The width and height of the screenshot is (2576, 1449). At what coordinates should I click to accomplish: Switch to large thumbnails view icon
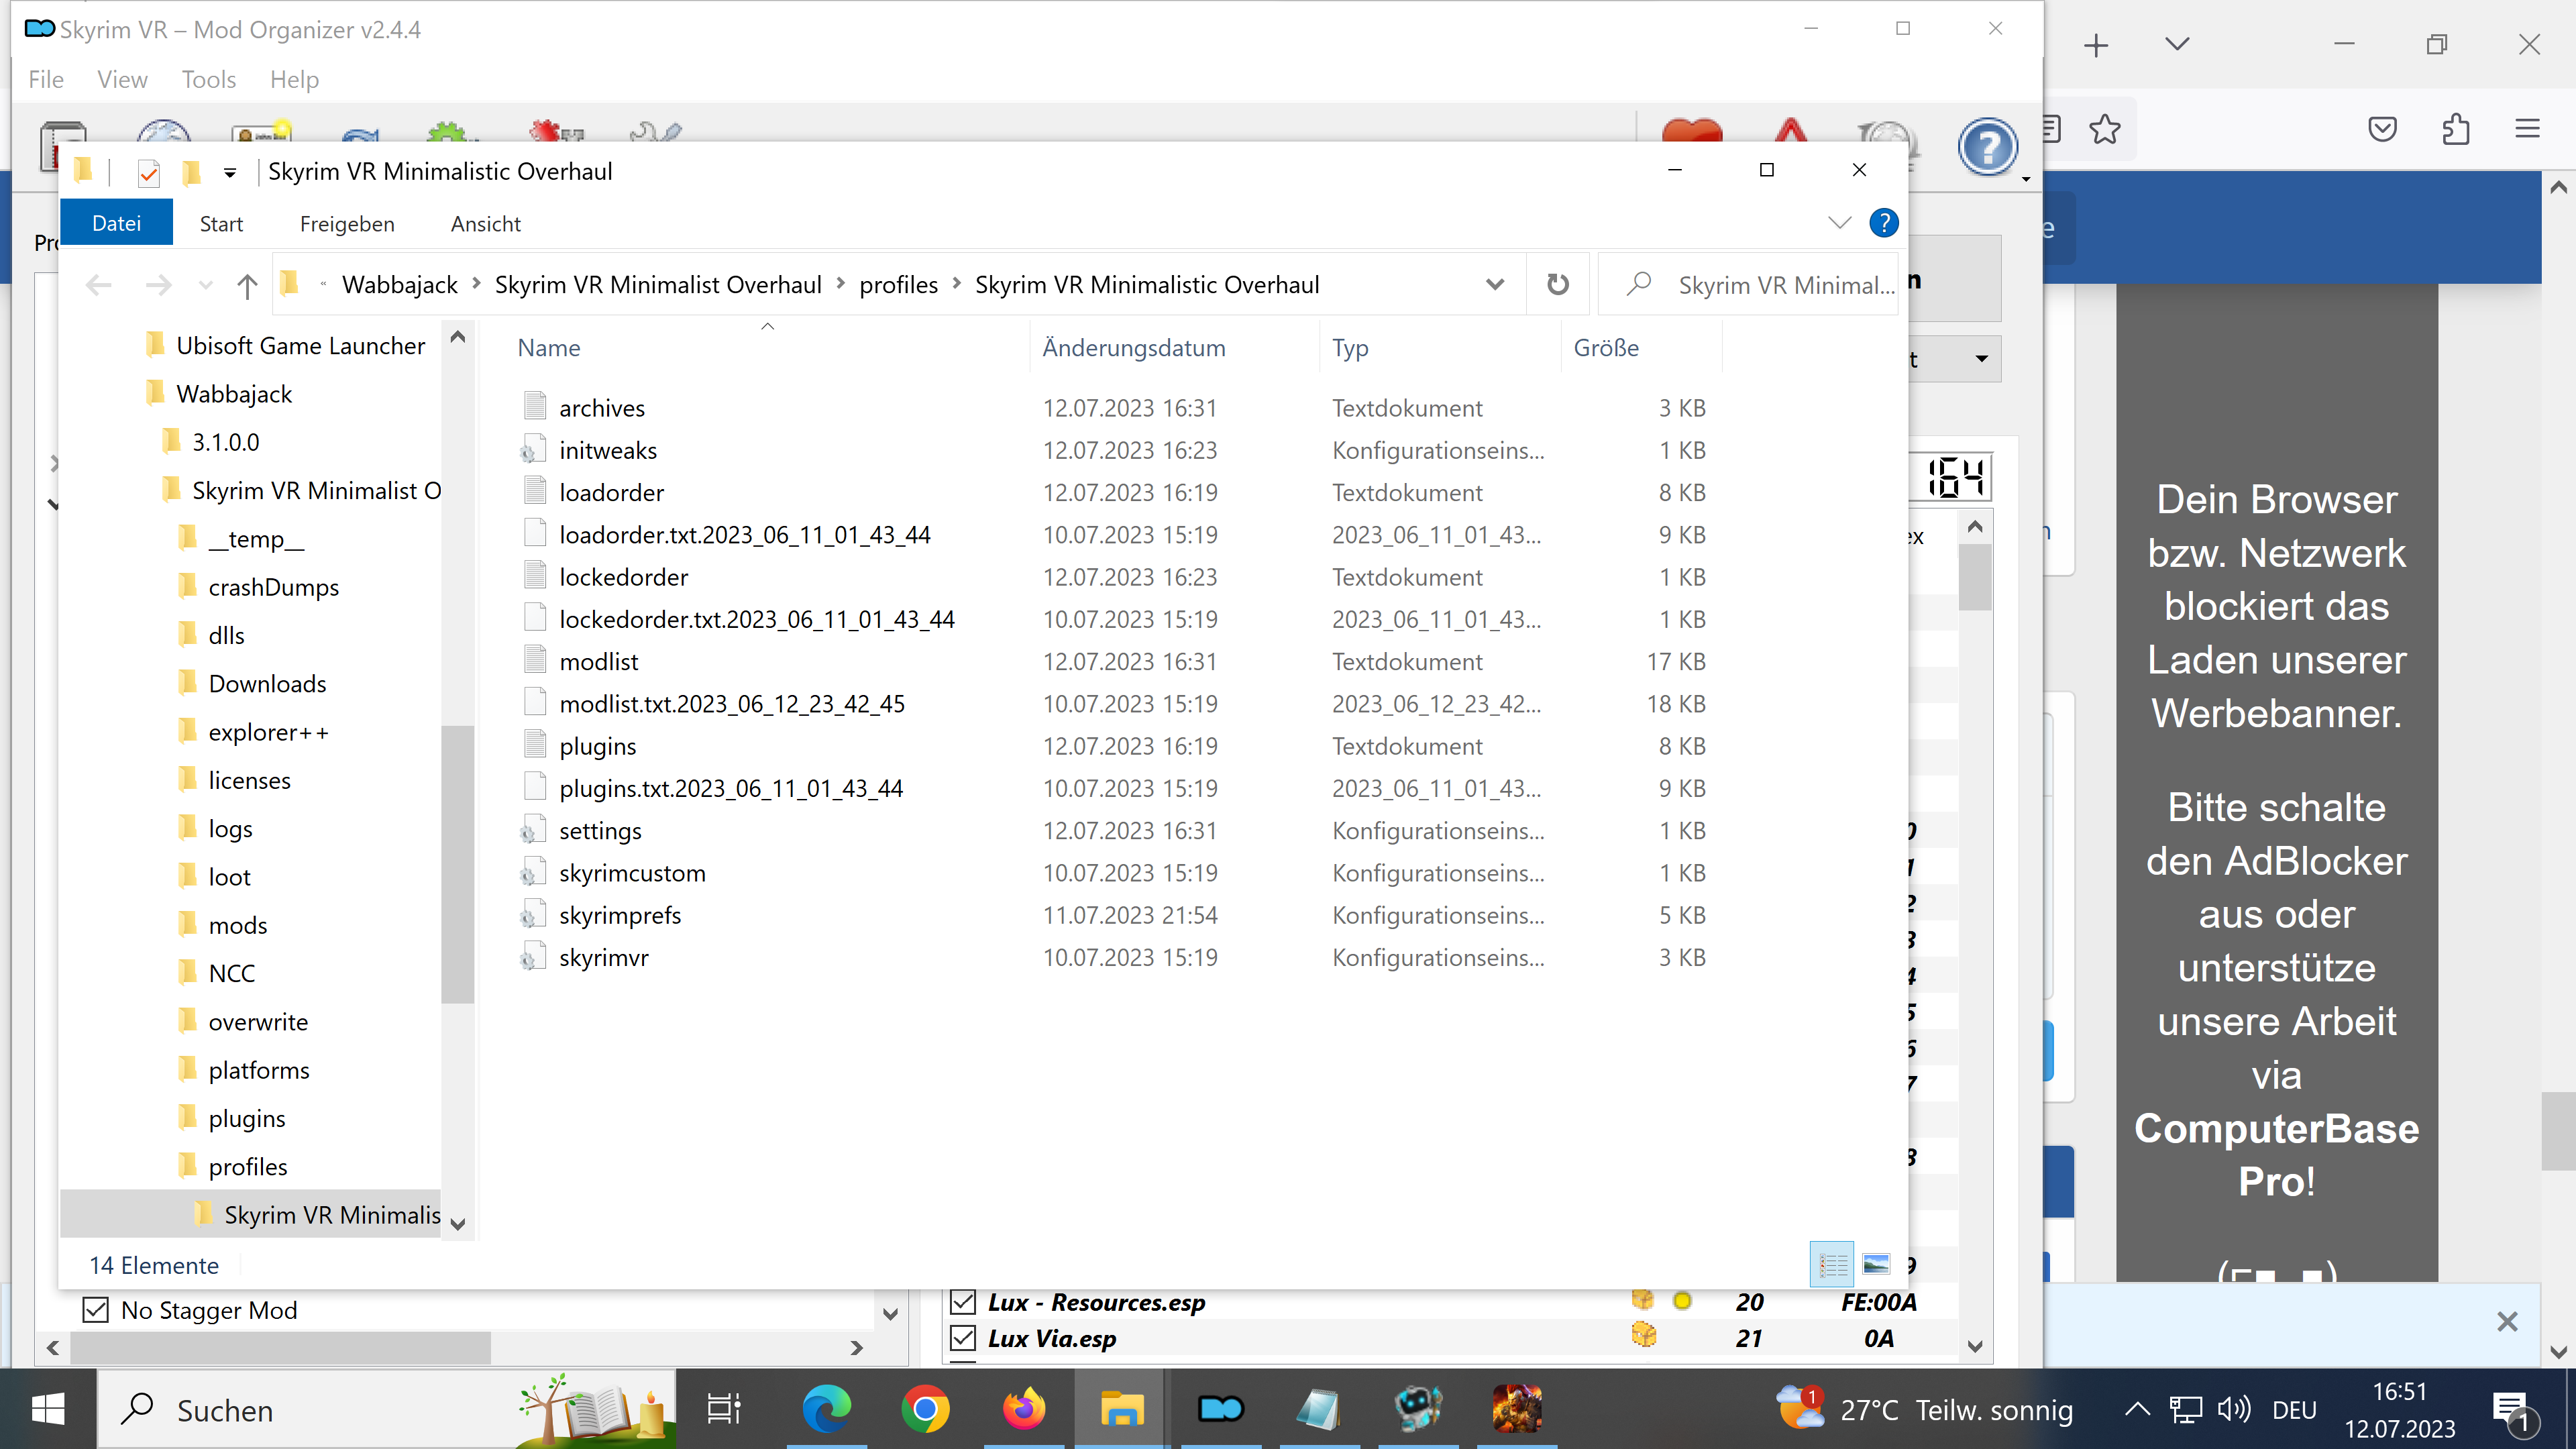tap(1876, 1264)
